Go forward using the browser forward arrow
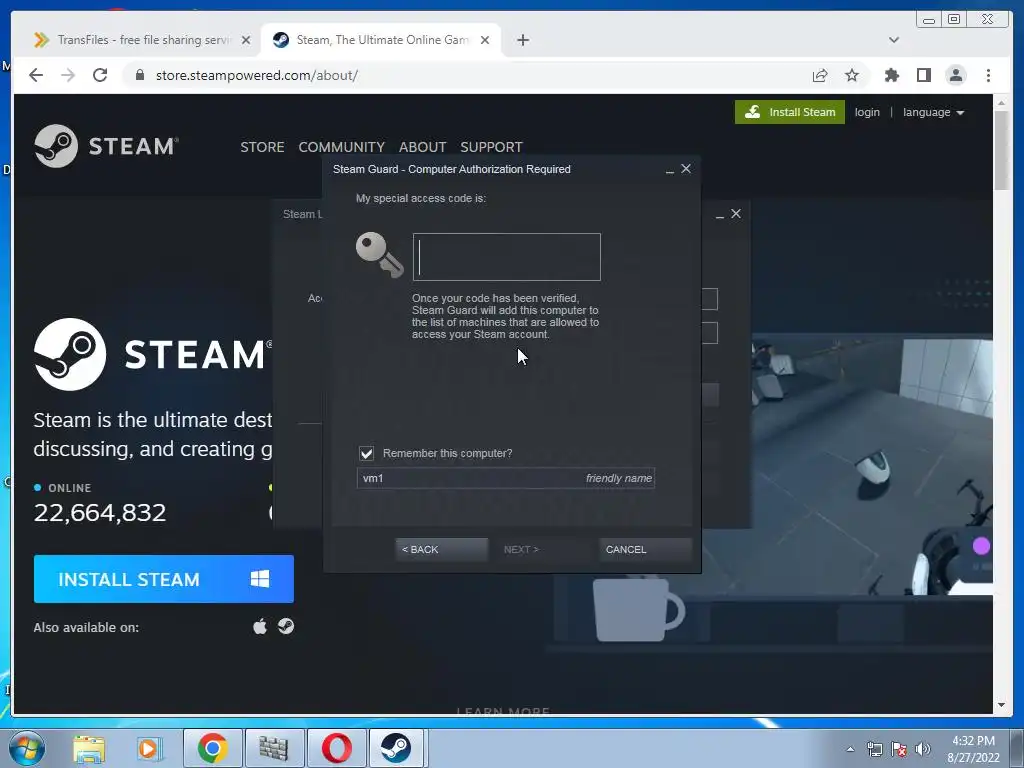The width and height of the screenshot is (1024, 768). pyautogui.click(x=68, y=75)
